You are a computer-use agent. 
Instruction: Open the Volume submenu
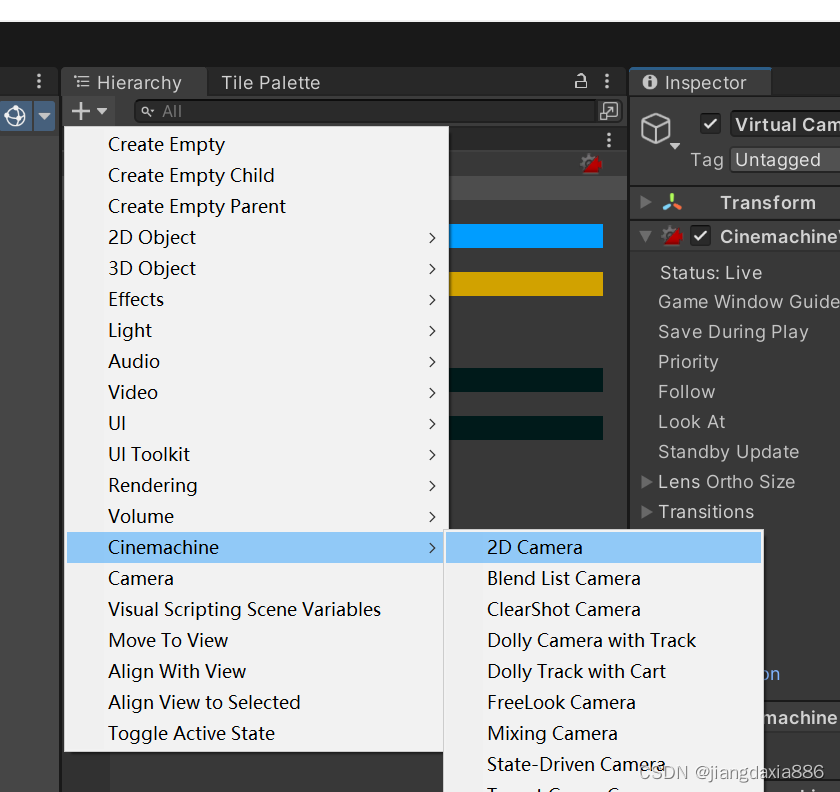[257, 517]
